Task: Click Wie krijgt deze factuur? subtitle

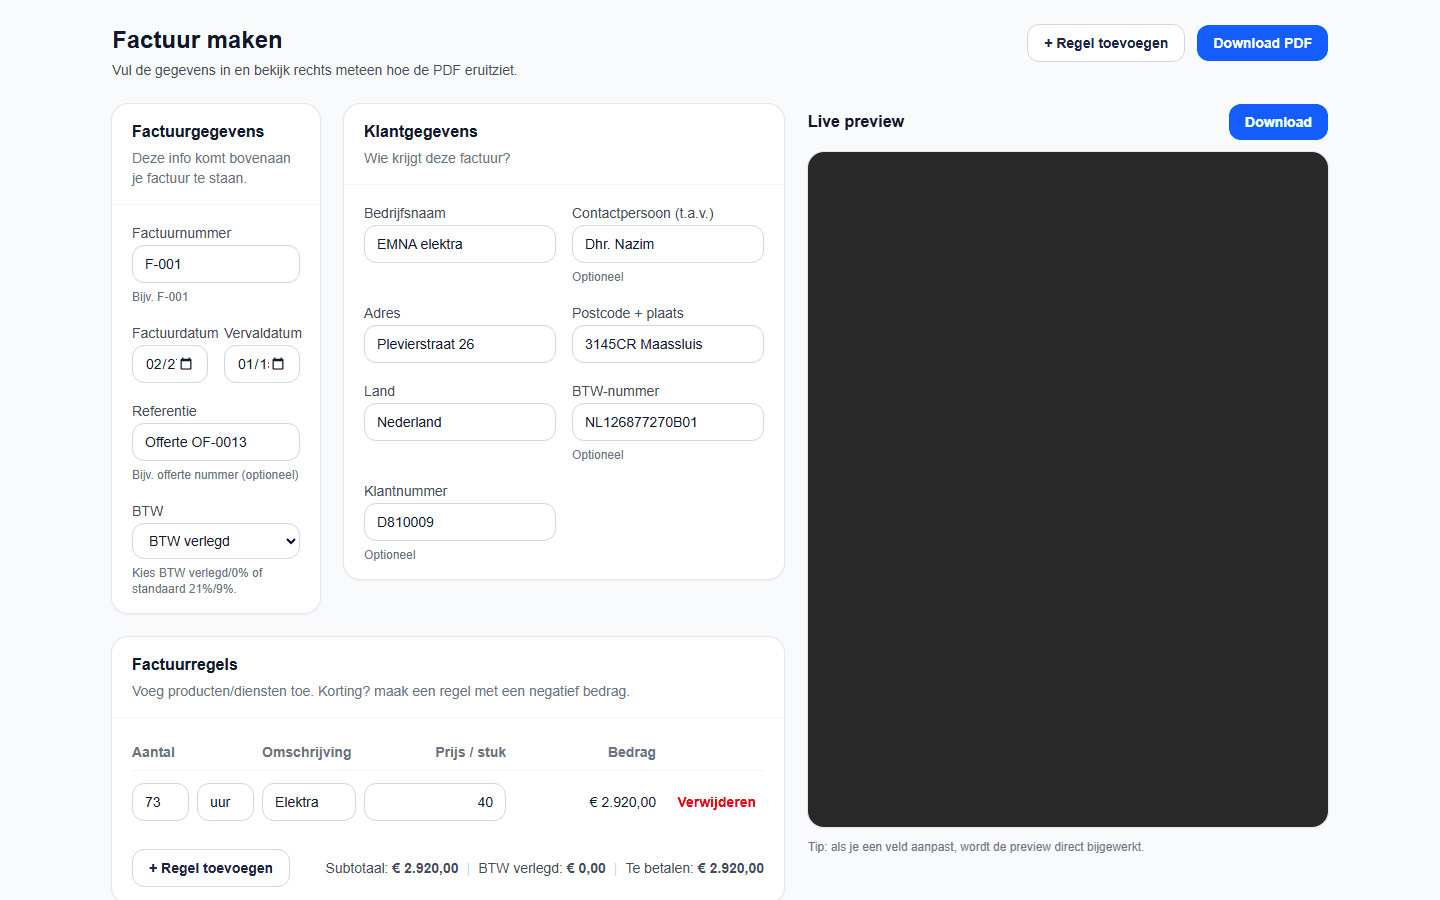Action: tap(437, 158)
